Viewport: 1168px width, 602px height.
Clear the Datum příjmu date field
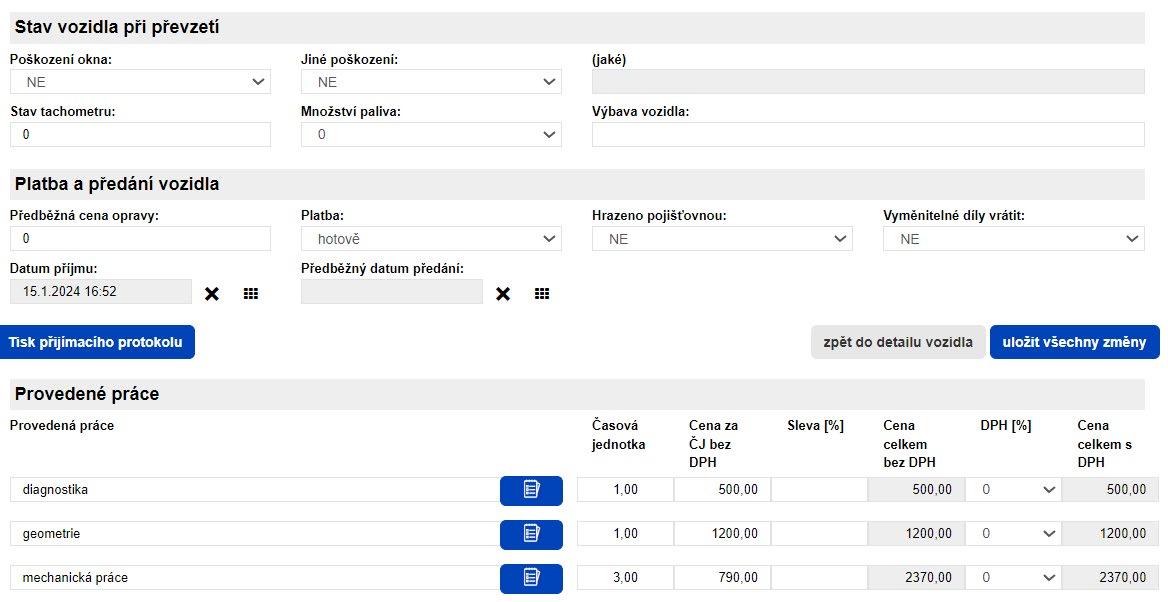[x=212, y=293]
